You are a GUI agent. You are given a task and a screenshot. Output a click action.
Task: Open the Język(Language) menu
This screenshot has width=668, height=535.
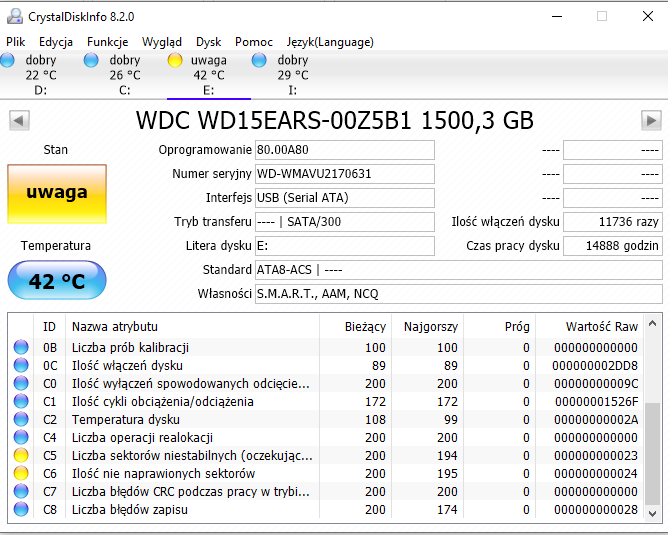point(330,42)
